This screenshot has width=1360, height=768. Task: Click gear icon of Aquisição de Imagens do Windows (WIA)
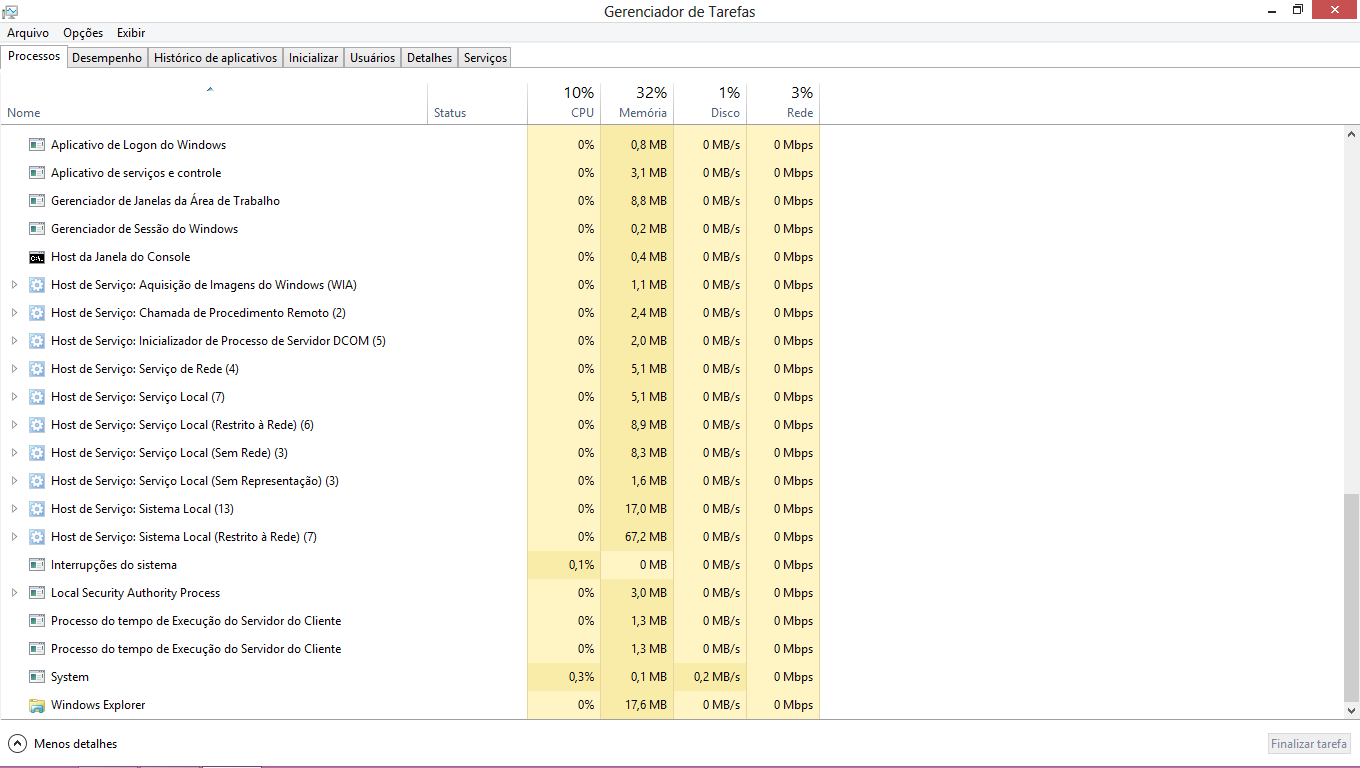[37, 285]
